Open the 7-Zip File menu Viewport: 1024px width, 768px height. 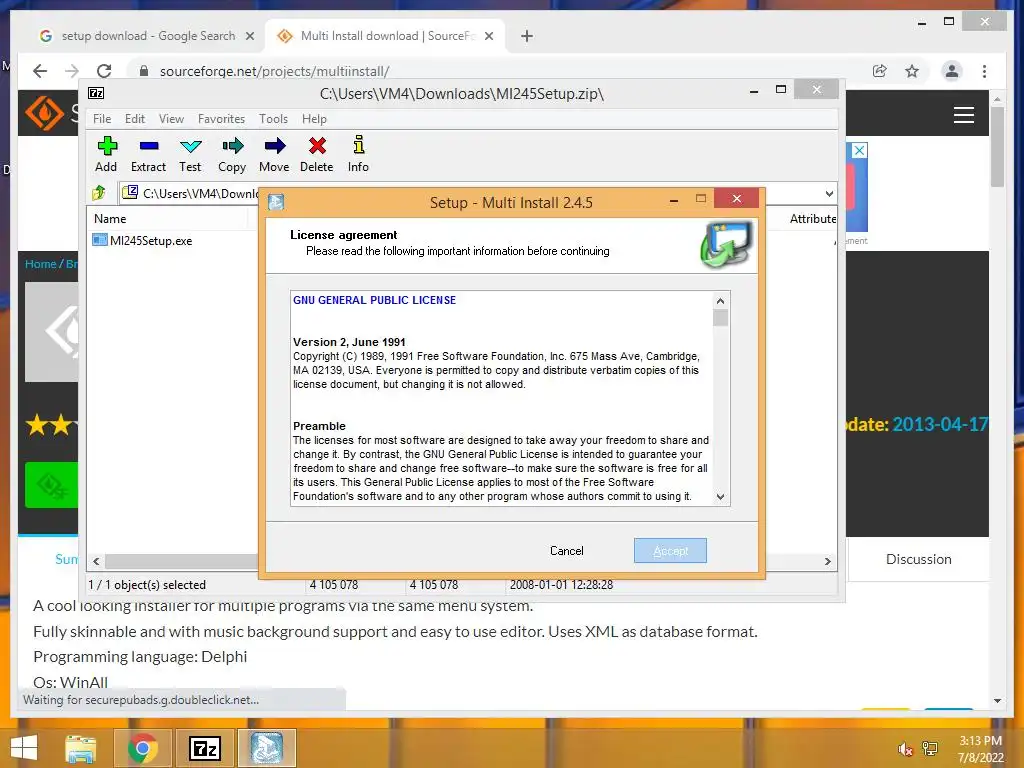click(102, 119)
